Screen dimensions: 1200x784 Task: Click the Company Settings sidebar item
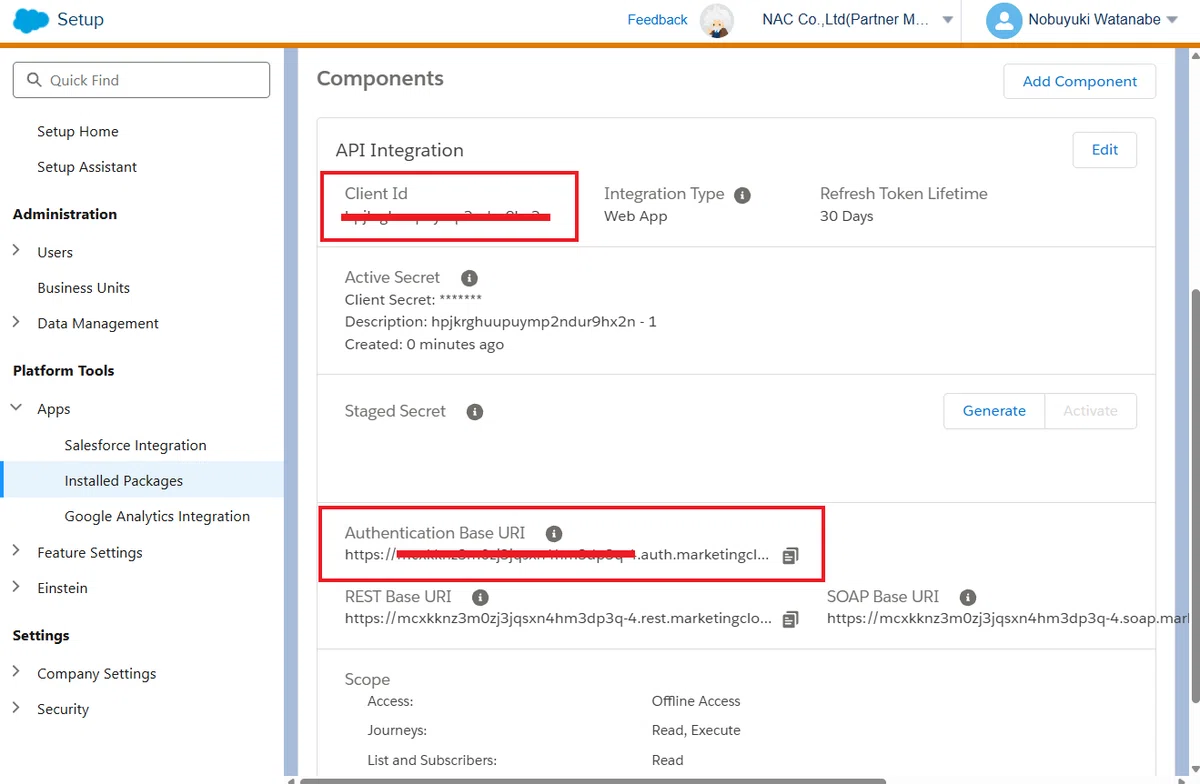tap(97, 674)
